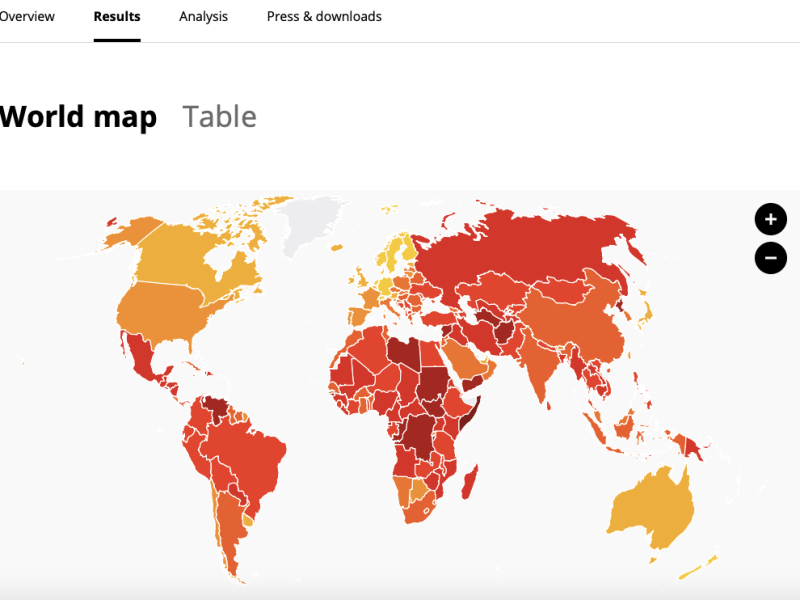Open Press & downloads
Viewport: 800px width, 600px height.
(323, 16)
